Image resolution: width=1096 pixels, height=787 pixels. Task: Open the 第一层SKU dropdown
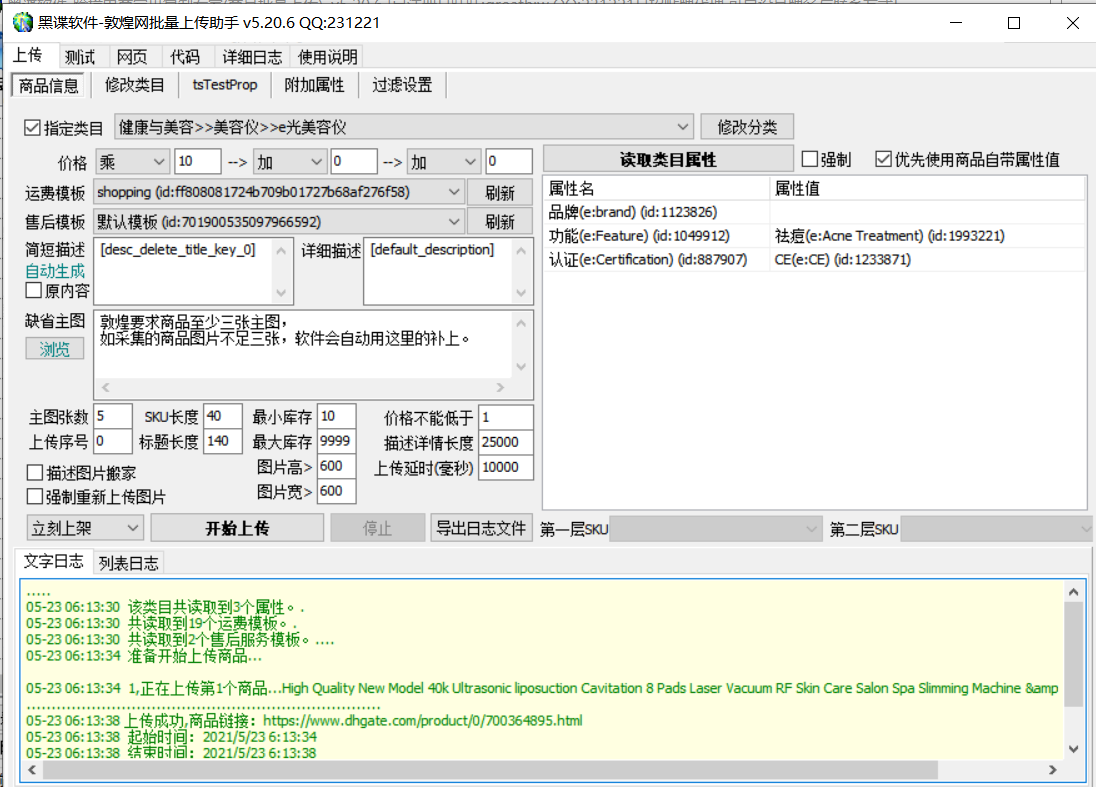[716, 529]
